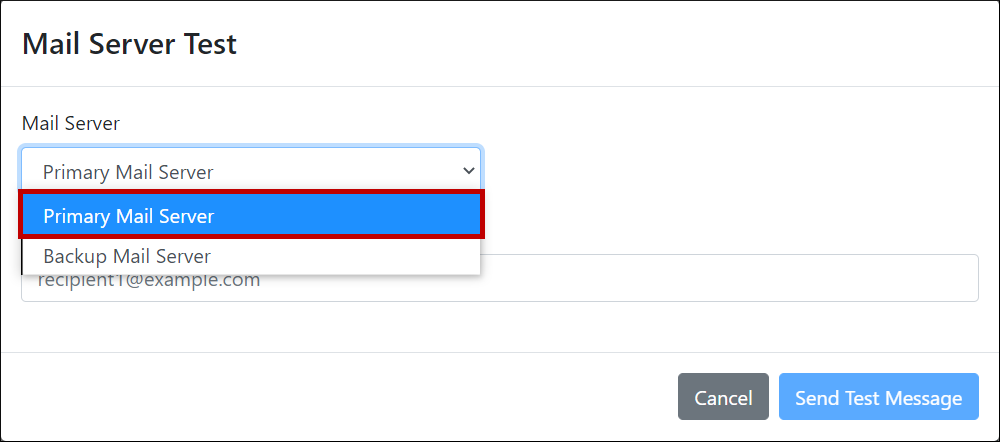
Task: Click the Mail Server field label
Action: click(x=70, y=124)
